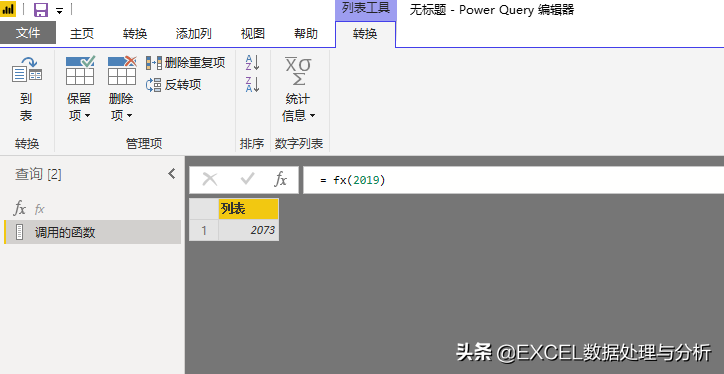
Task: Click the Statistics sigma icon
Action: point(298,71)
